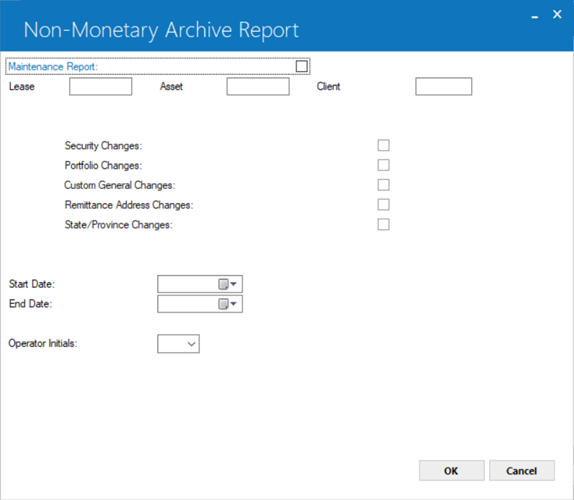Close the Non-Monetary Archive Report dialog
This screenshot has width=574, height=500.
coord(557,14)
